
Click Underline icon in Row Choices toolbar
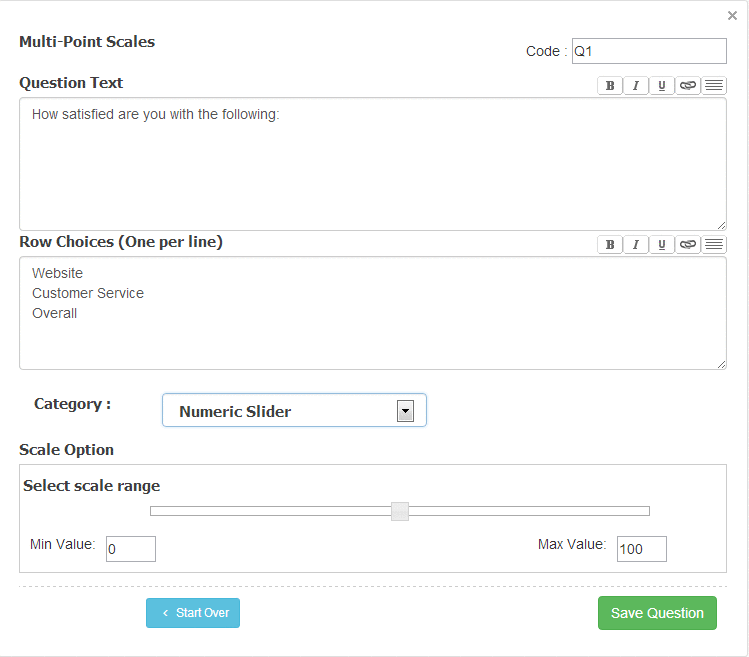click(x=662, y=245)
